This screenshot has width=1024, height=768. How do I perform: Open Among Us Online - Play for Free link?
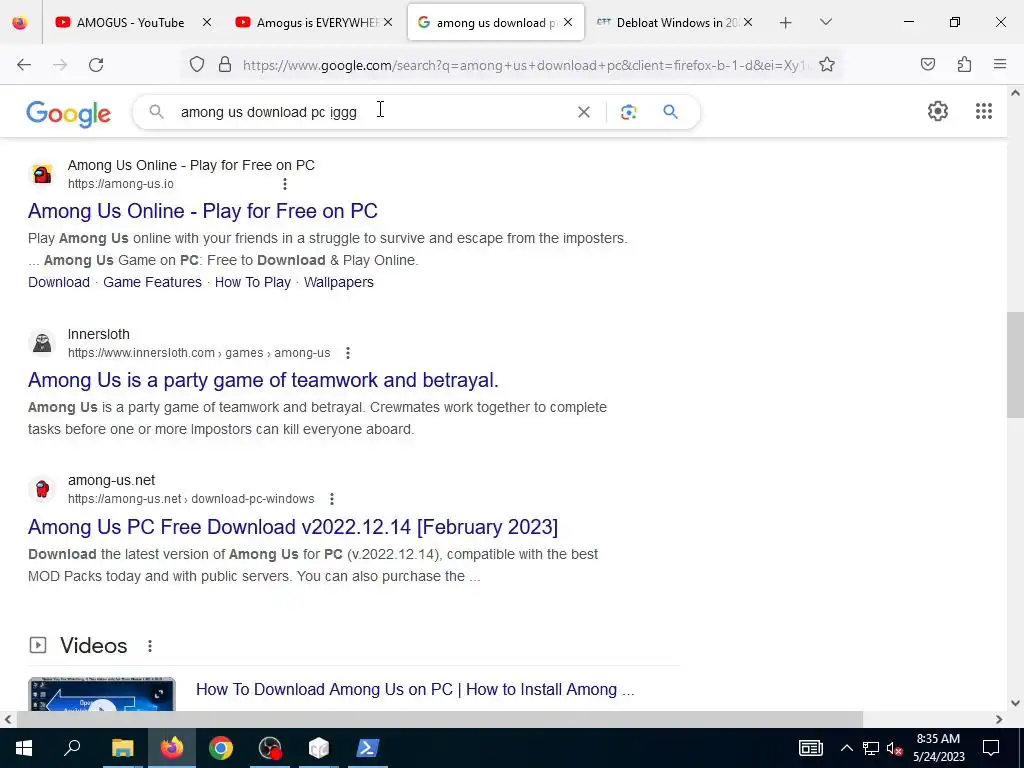click(x=202, y=211)
